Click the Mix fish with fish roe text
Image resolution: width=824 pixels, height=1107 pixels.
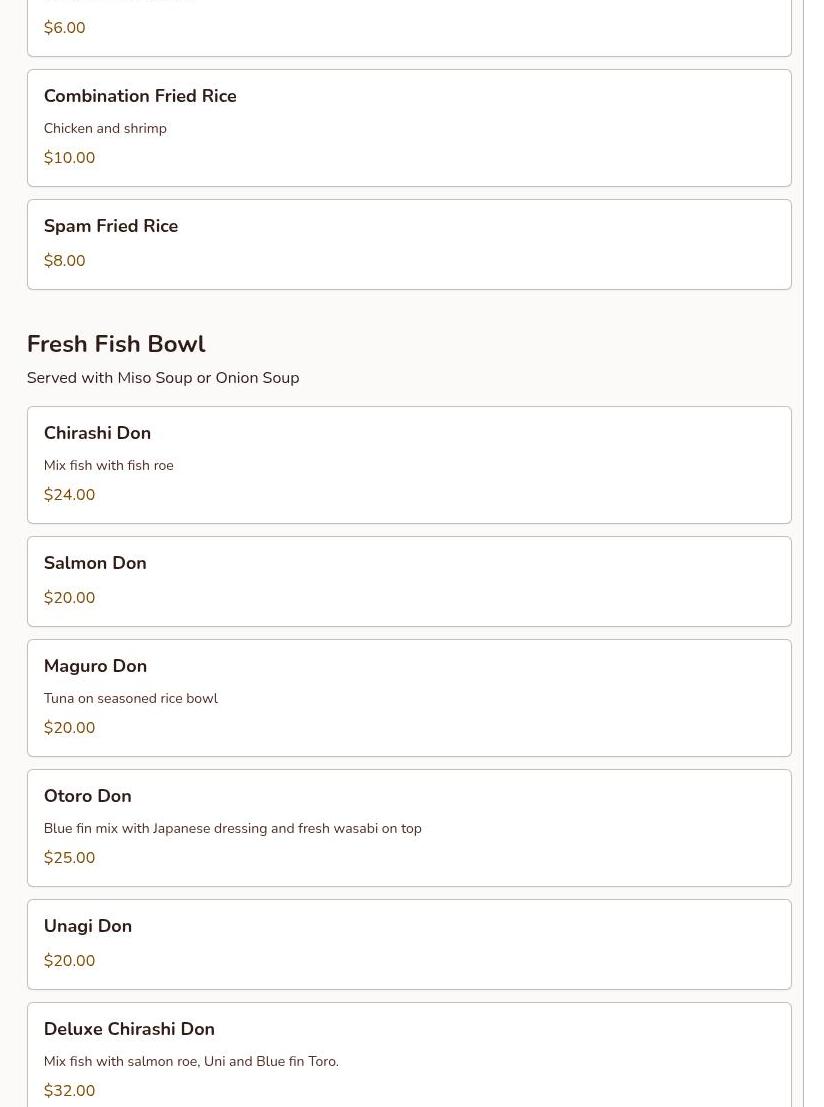point(108,465)
